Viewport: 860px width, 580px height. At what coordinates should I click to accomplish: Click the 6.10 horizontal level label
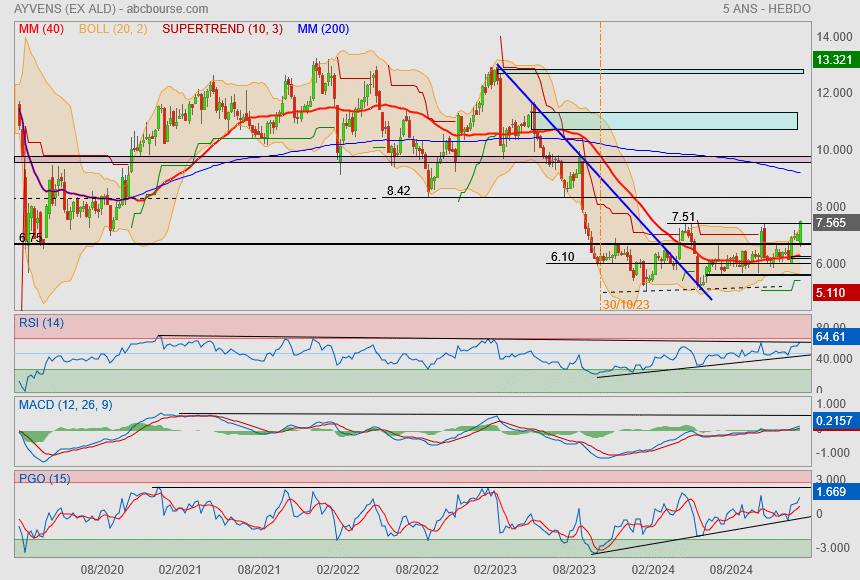tap(562, 257)
